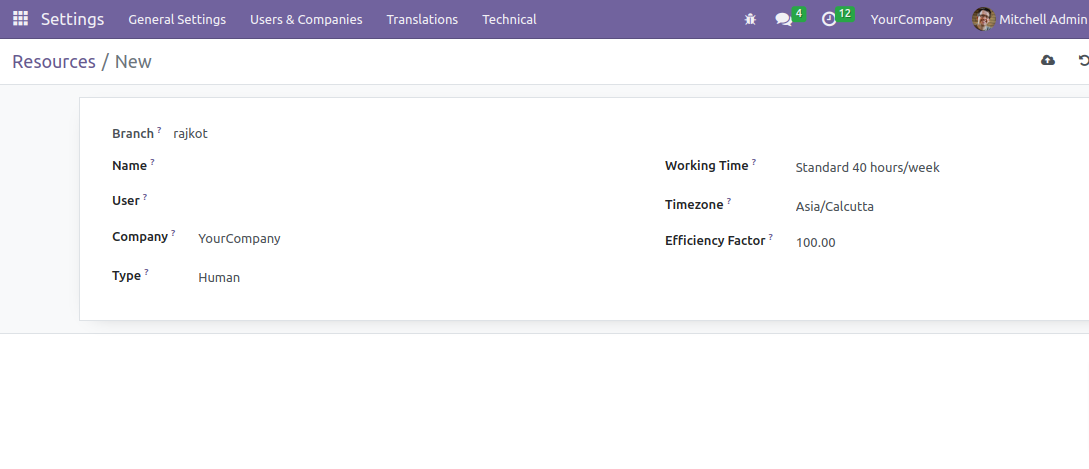The height and width of the screenshot is (469, 1089).
Task: Switch company via YourCompany selector
Action: [911, 19]
